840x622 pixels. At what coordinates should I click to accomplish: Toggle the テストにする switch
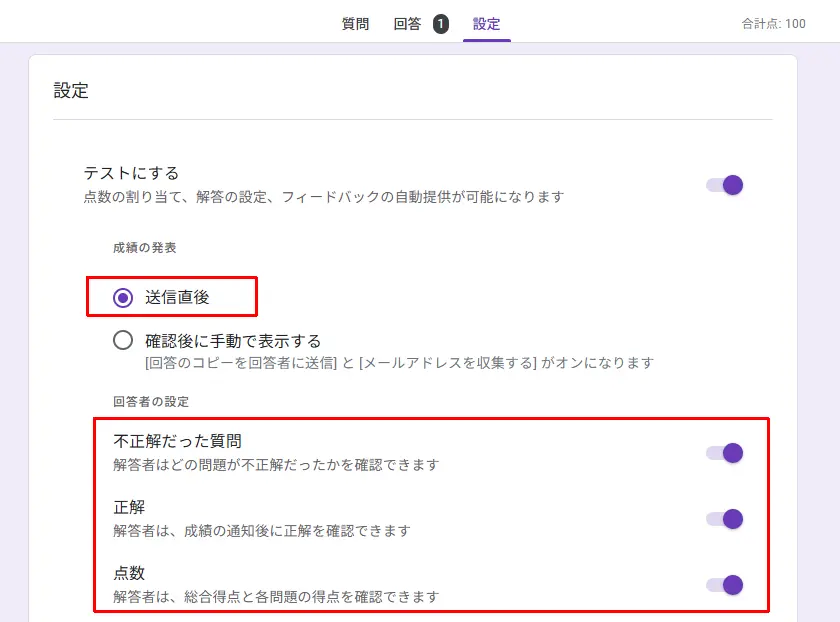click(724, 185)
